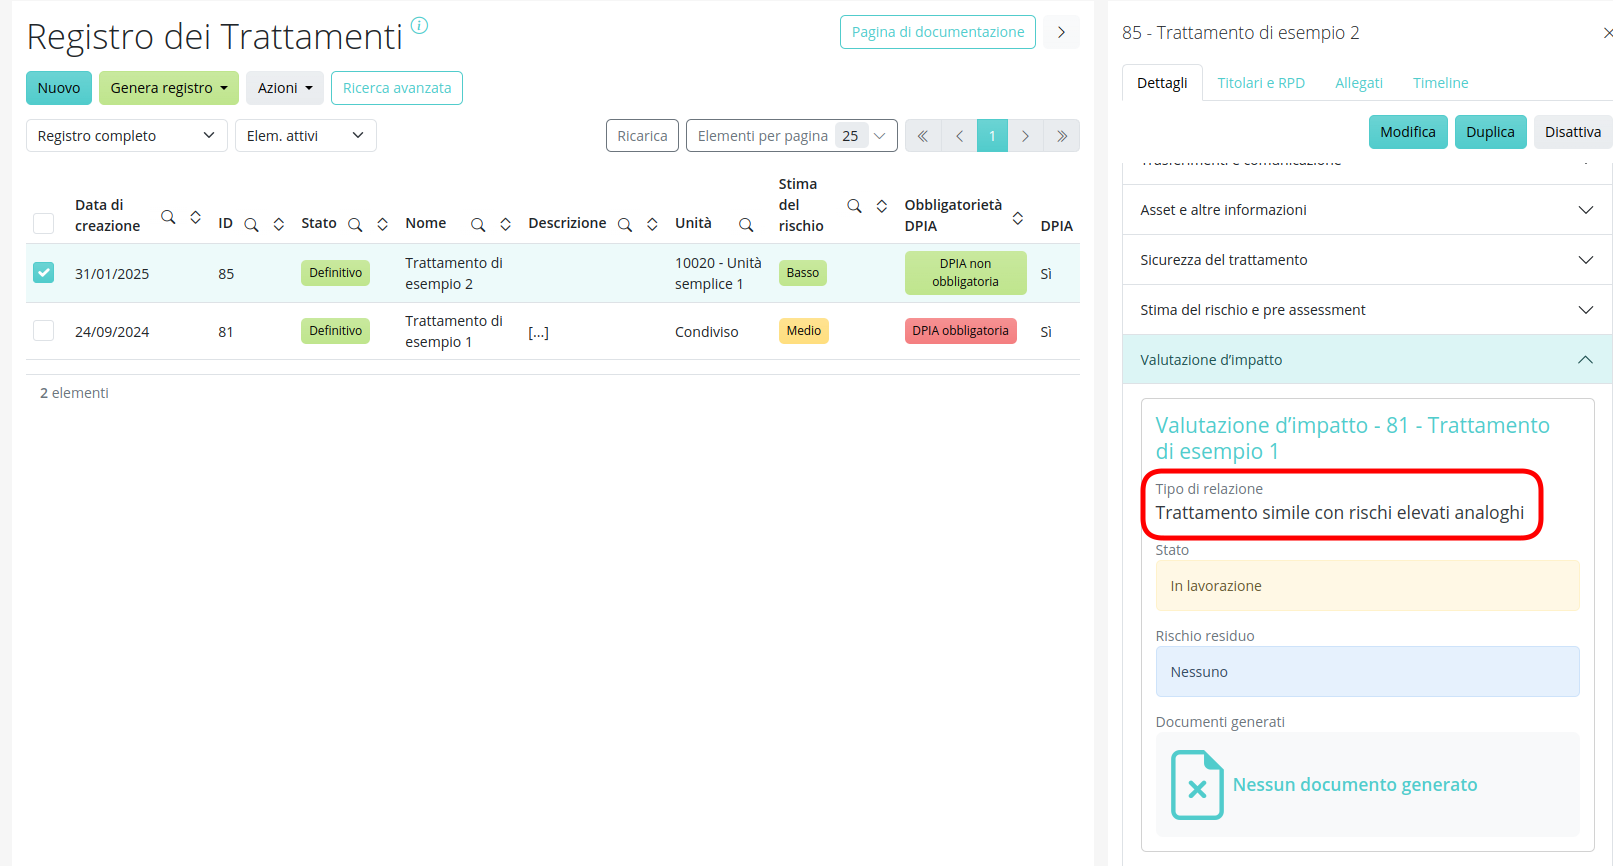Click the In lavorazione status field
Screen dimensions: 1613x866
tap(1367, 586)
